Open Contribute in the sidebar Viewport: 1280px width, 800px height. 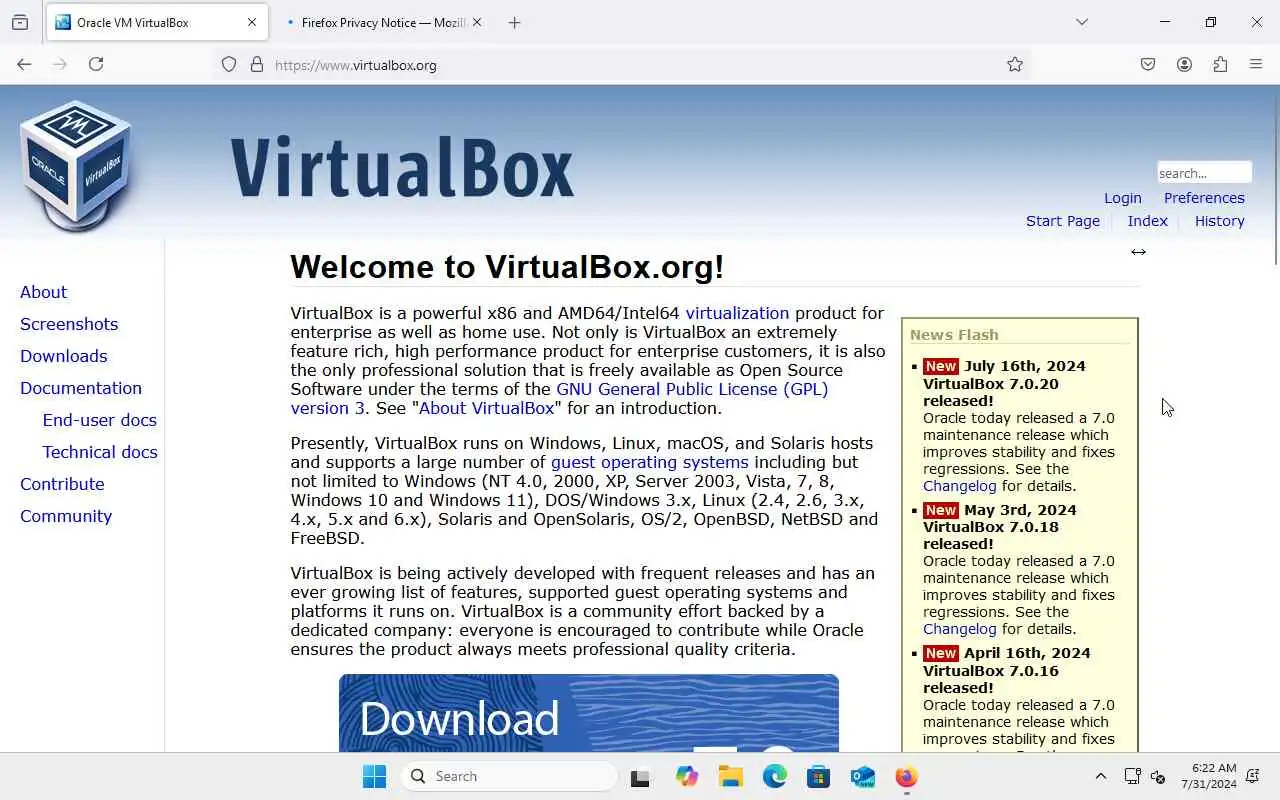pos(62,484)
